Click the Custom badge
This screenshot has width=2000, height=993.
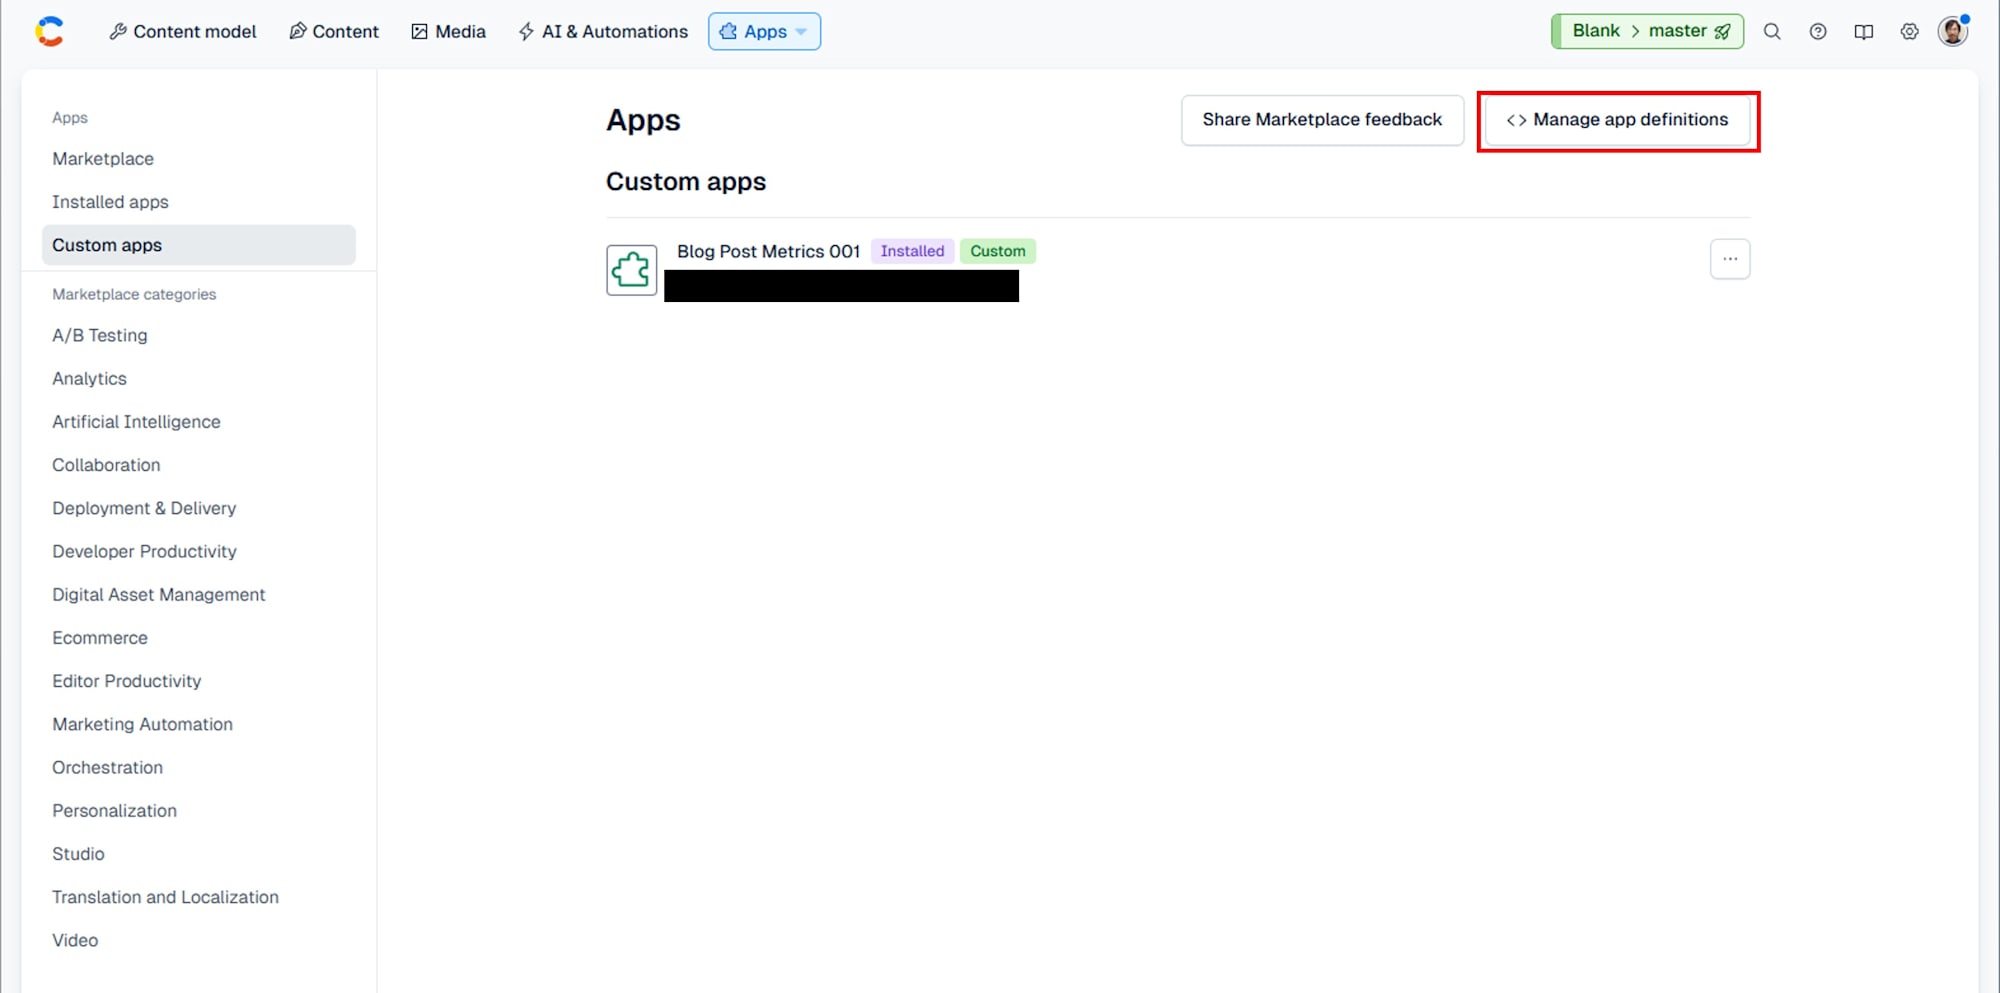(998, 251)
